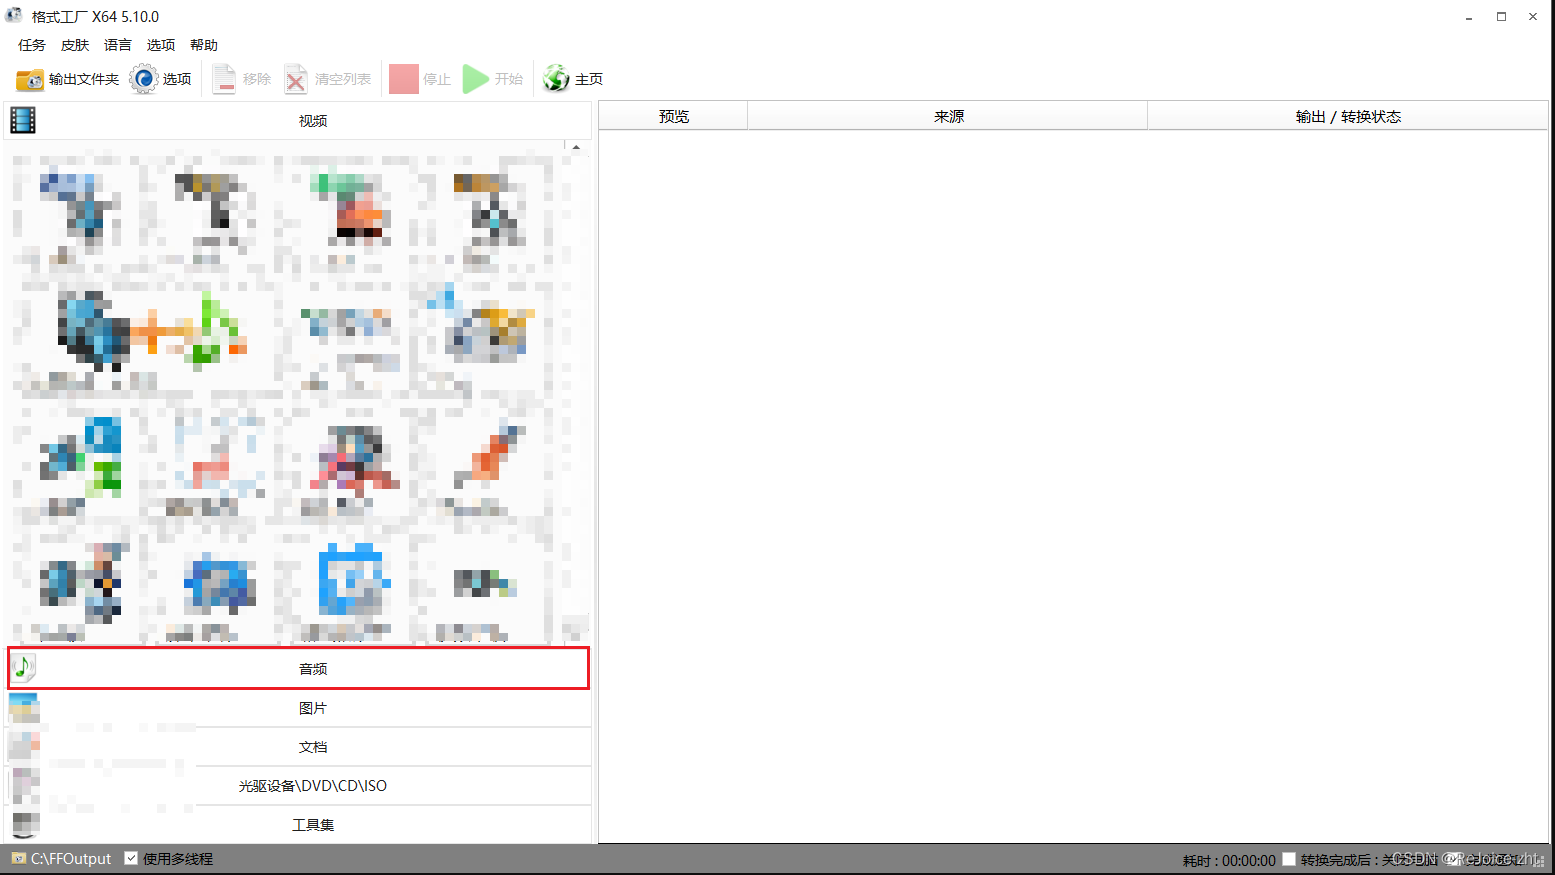Expand the 图片 category

point(298,708)
